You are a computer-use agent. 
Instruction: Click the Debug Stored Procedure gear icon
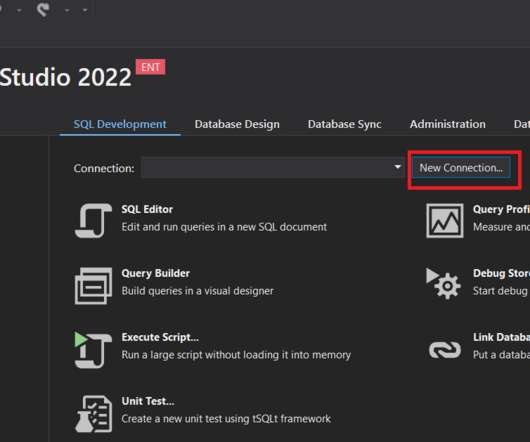click(x=443, y=284)
